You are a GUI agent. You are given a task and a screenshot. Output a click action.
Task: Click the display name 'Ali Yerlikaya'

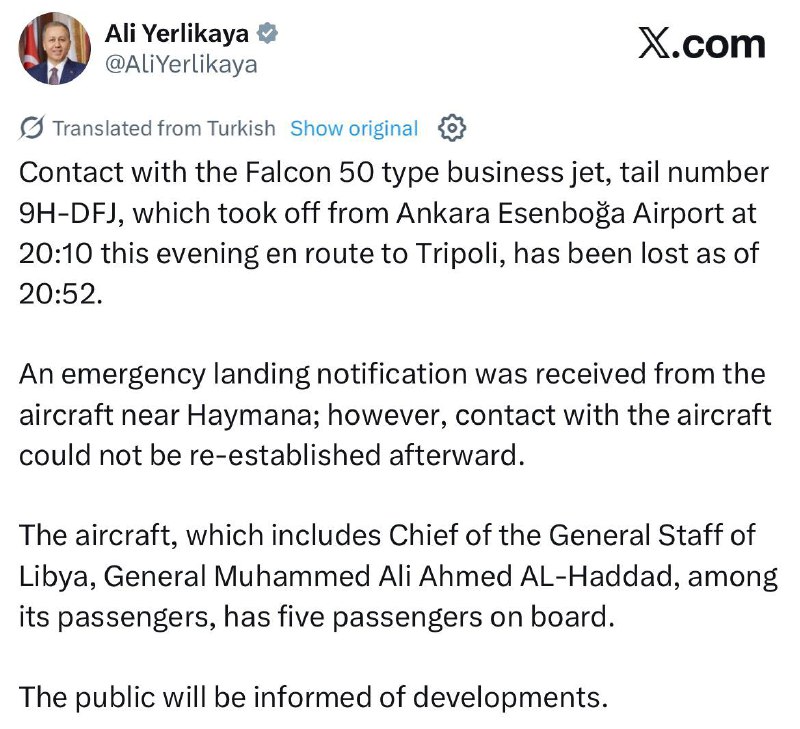click(177, 34)
